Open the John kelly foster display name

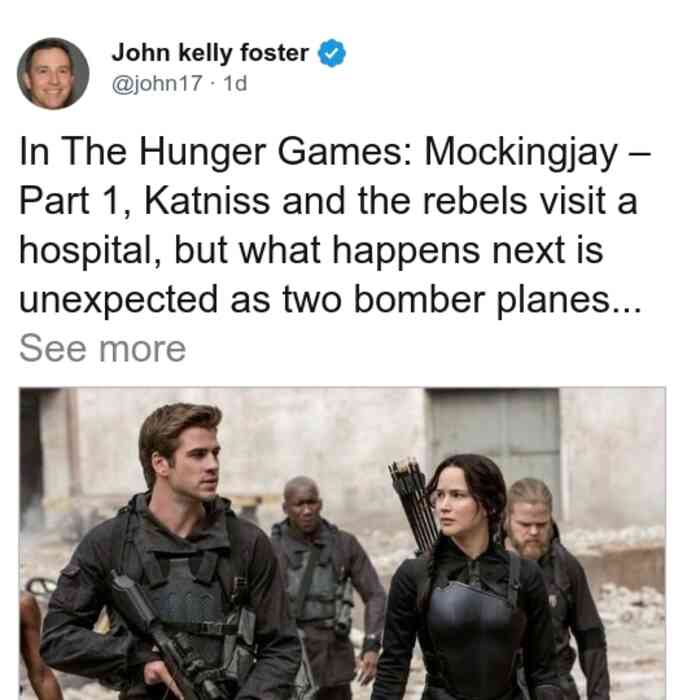click(210, 53)
